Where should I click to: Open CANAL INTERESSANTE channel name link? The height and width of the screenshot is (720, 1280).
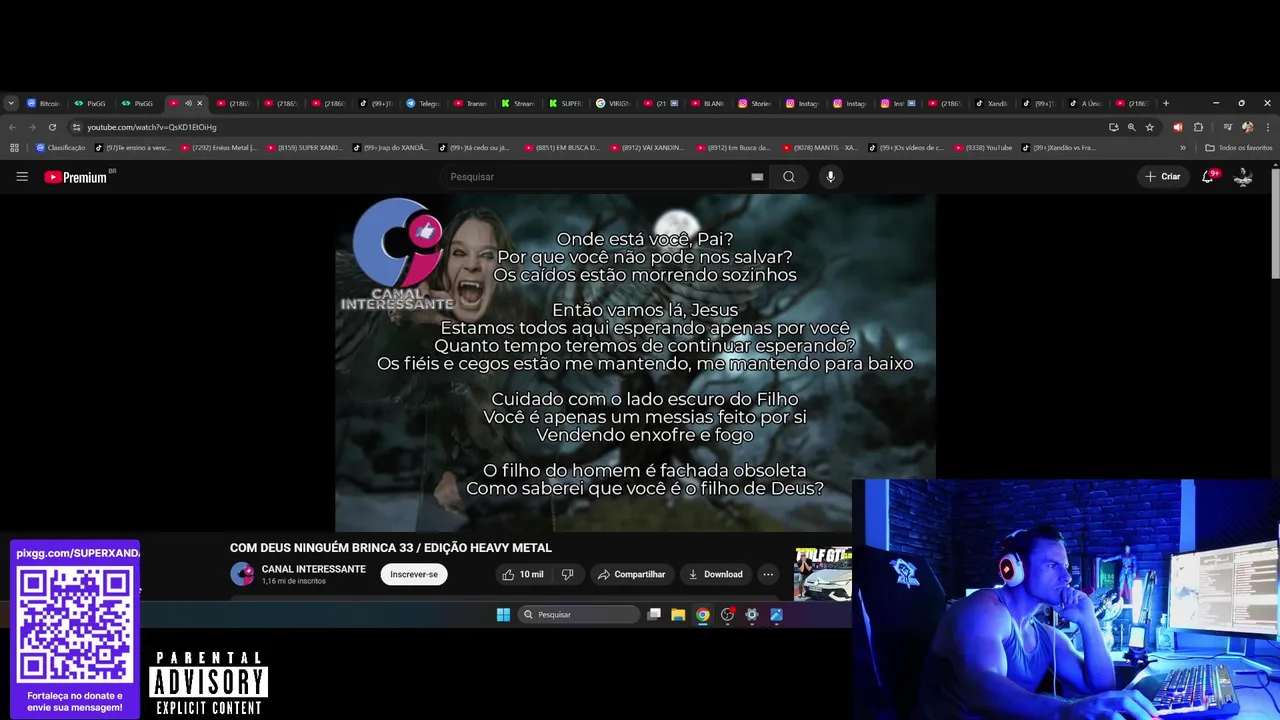click(314, 569)
